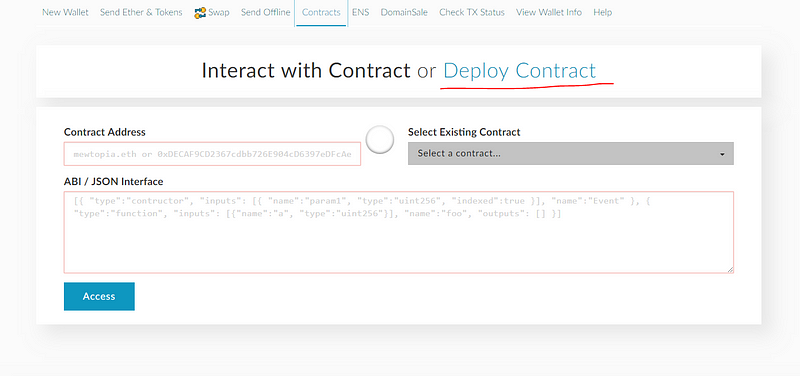This screenshot has width=800, height=376.
Task: Switch to the Send Offline tab
Action: point(265,12)
